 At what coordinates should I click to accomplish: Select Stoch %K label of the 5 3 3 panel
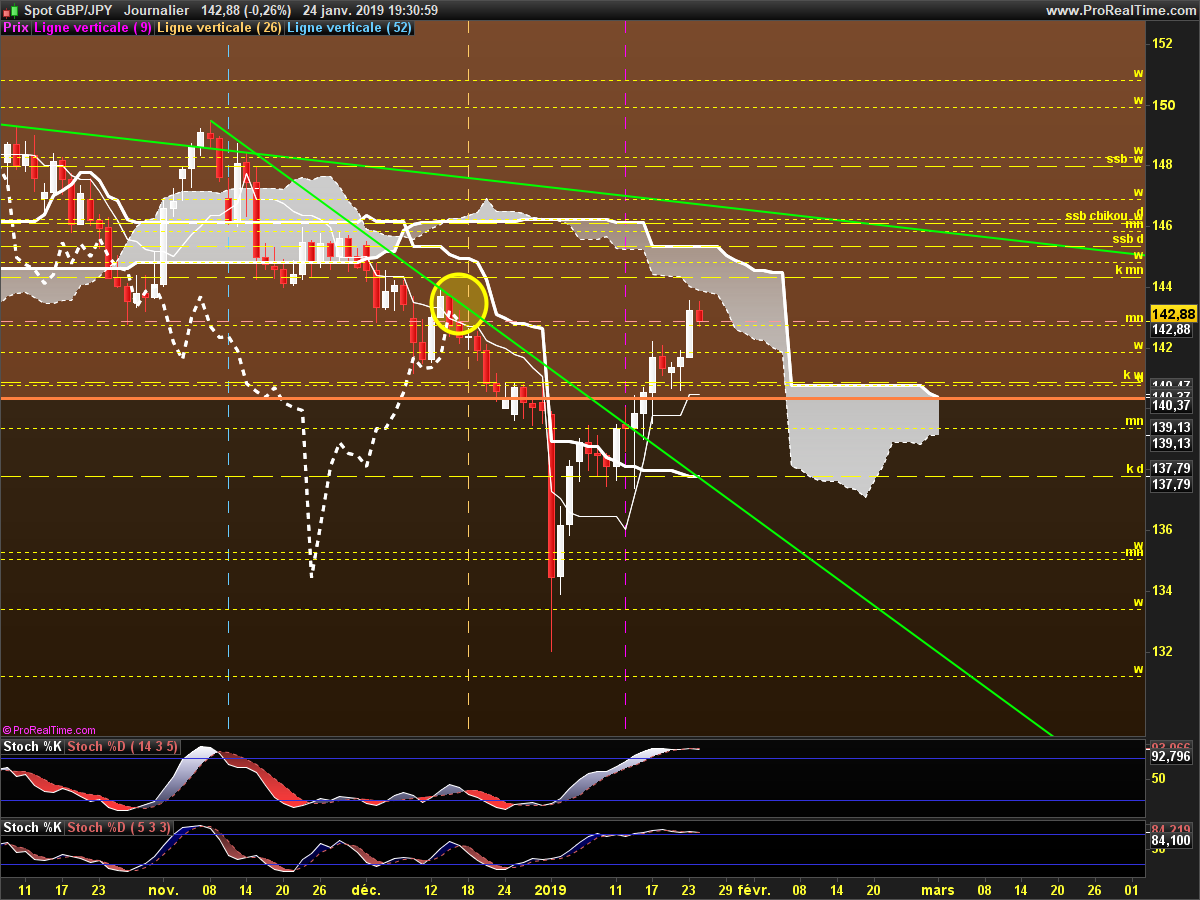31,827
